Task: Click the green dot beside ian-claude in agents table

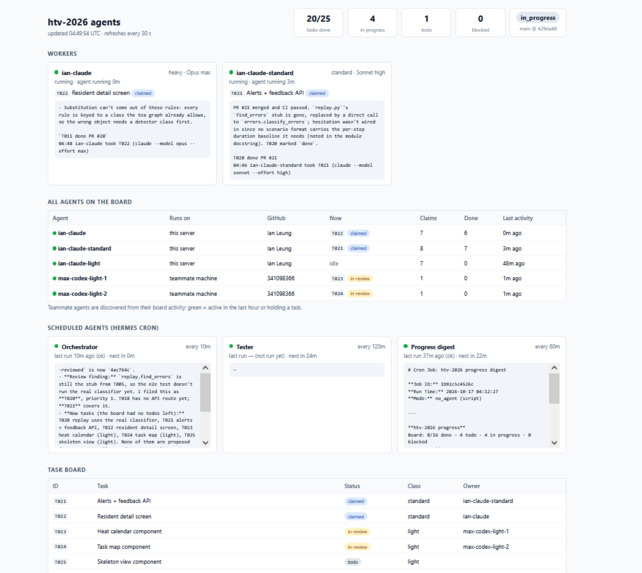Action: click(x=54, y=233)
